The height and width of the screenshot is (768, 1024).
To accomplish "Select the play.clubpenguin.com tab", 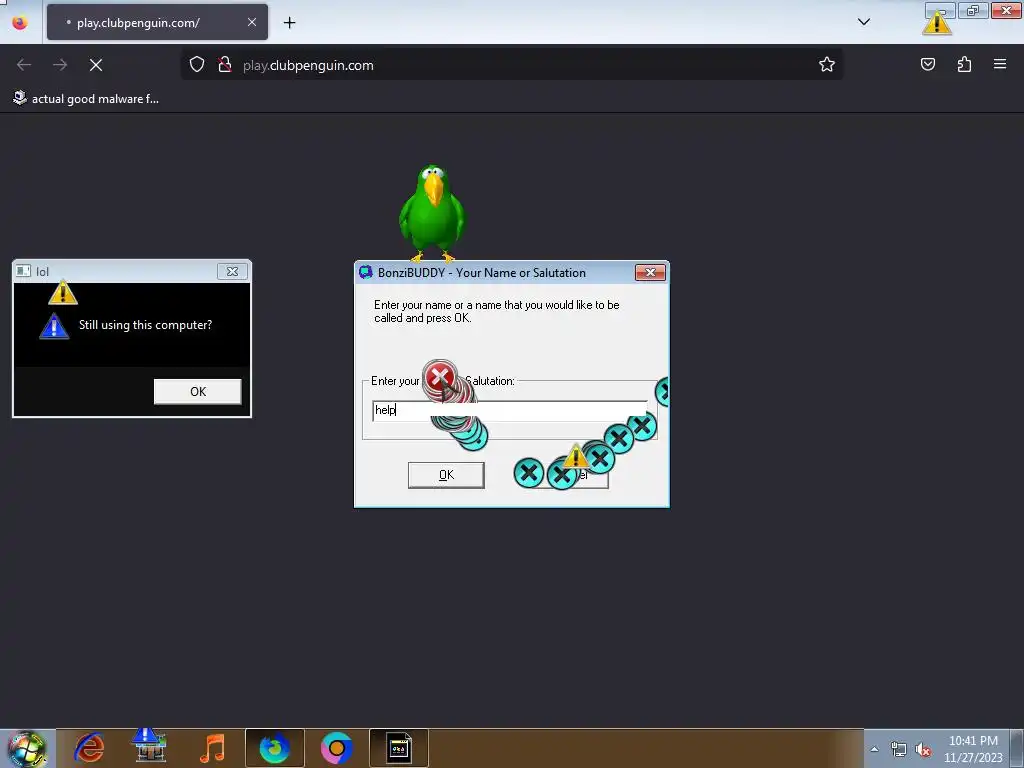I will (157, 22).
